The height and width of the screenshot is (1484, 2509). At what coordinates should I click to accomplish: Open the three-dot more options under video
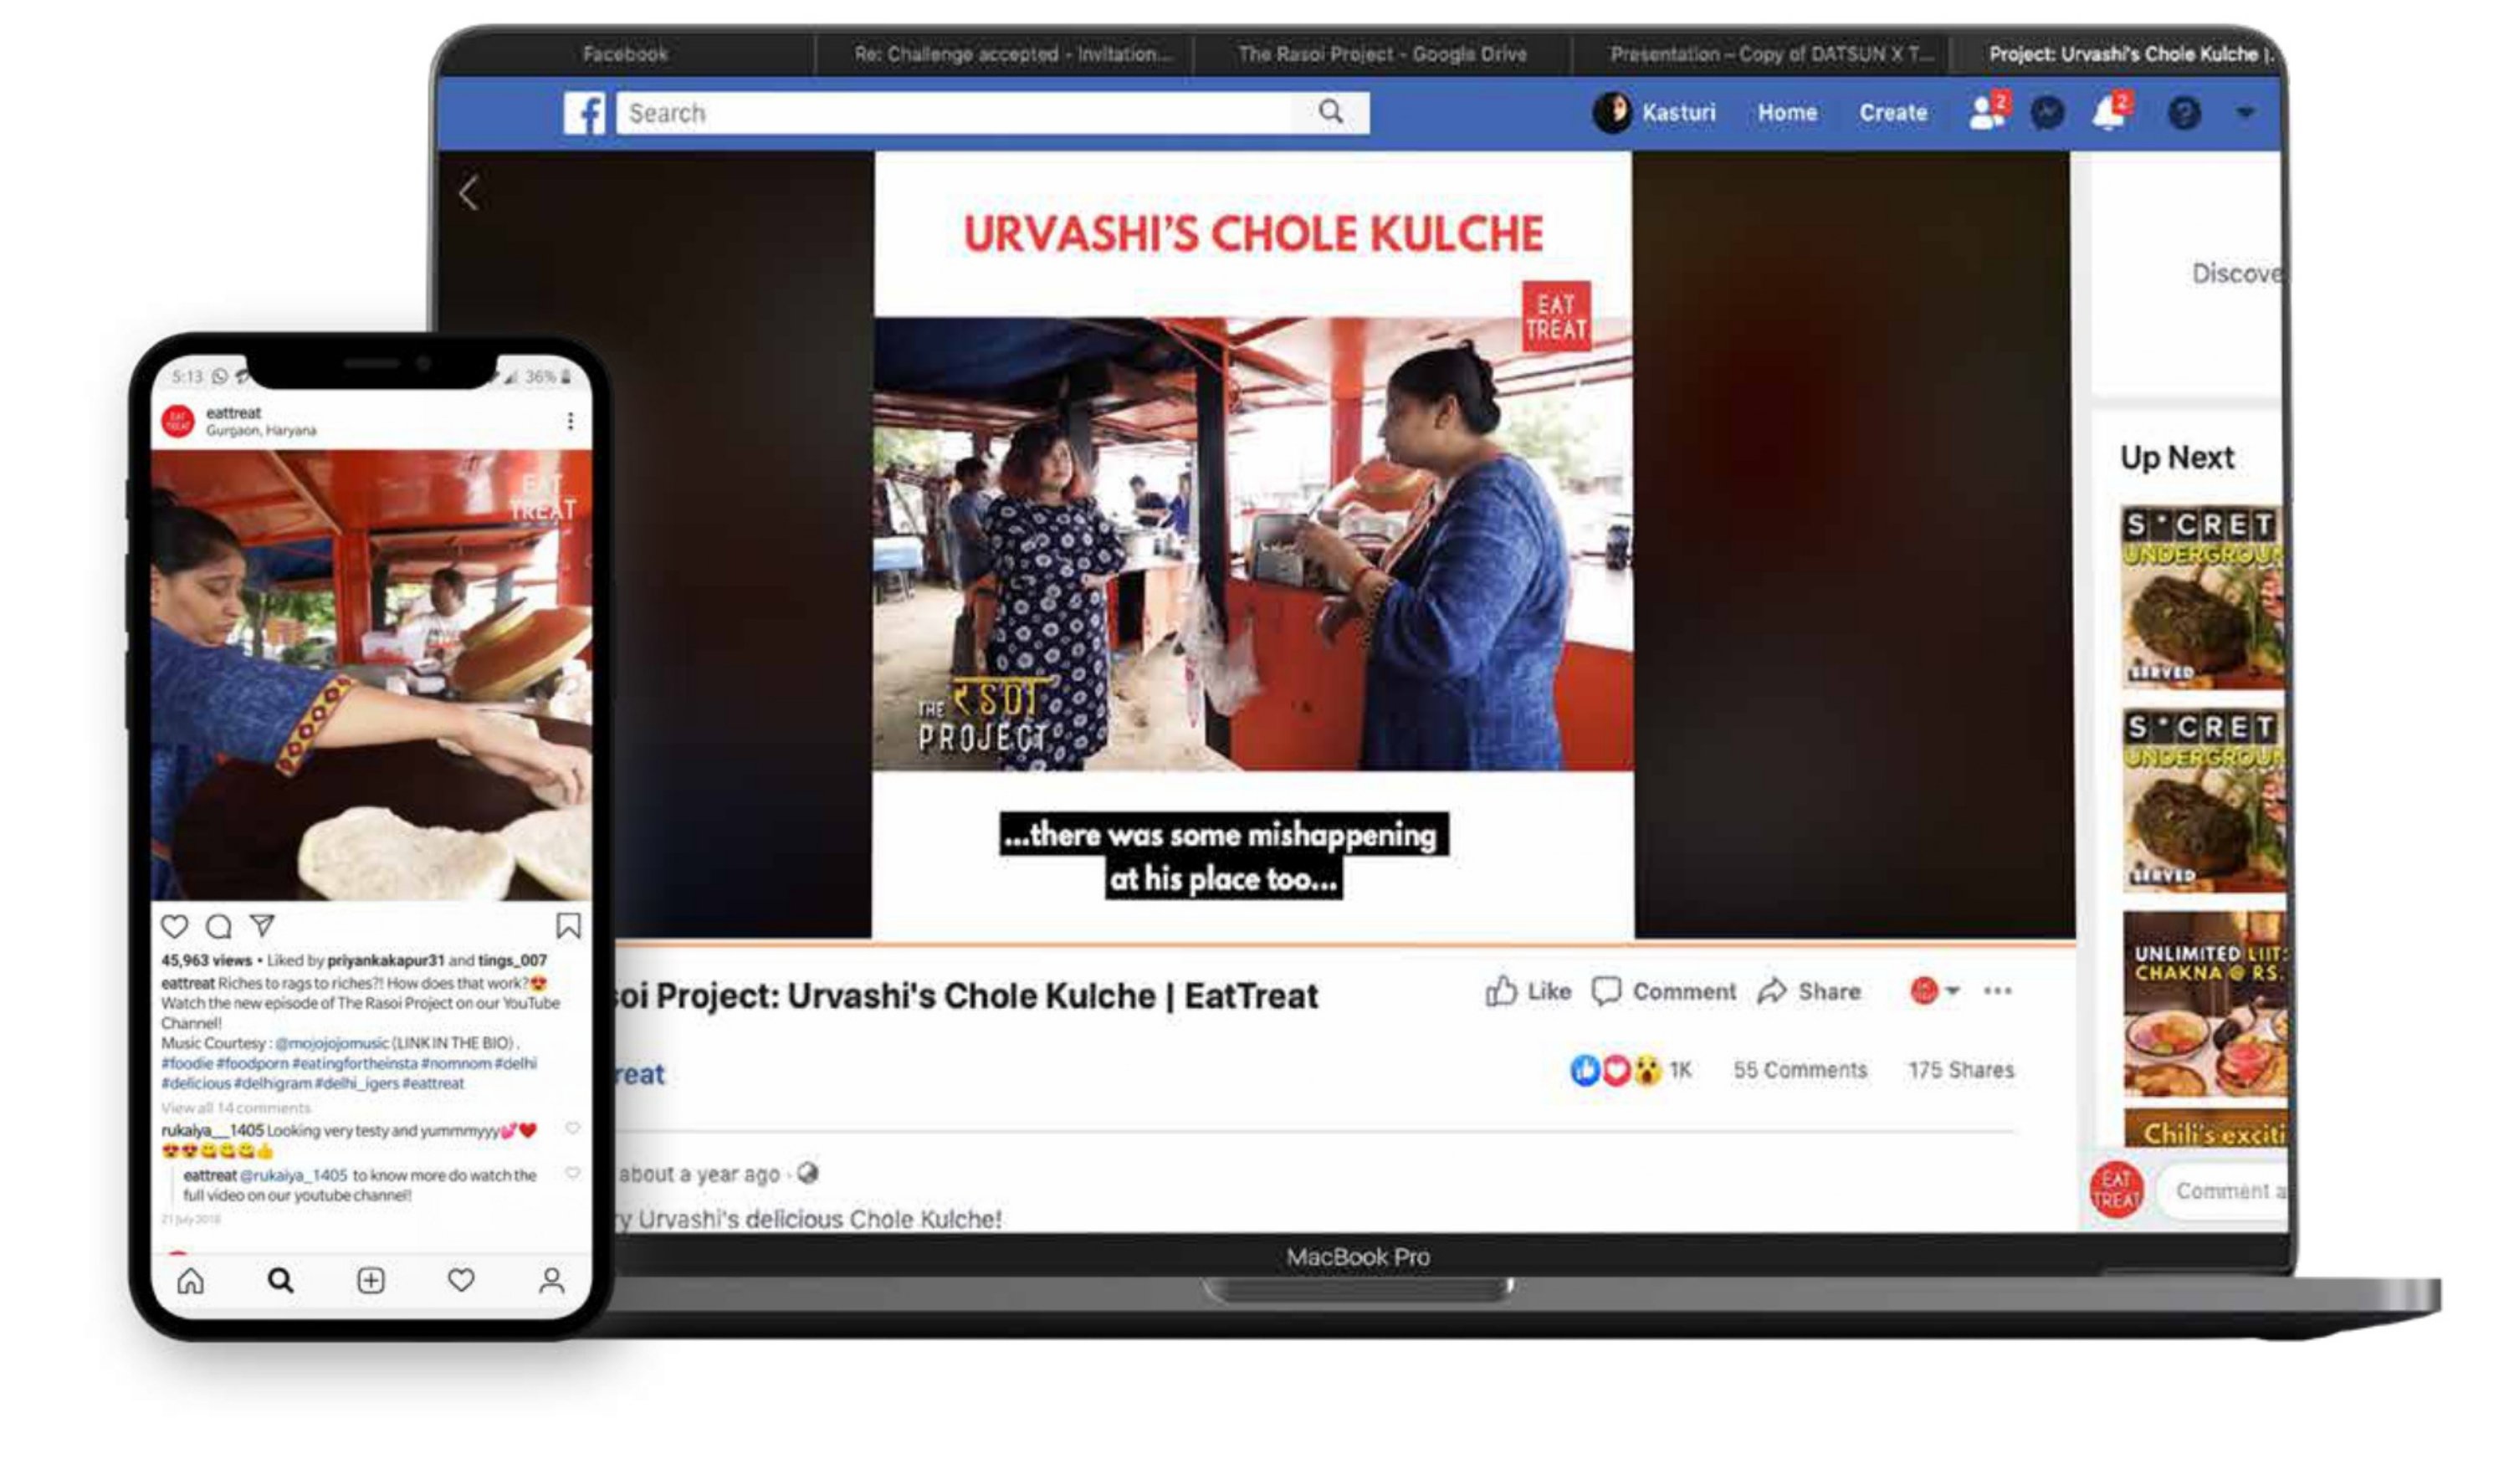coord(1997,991)
